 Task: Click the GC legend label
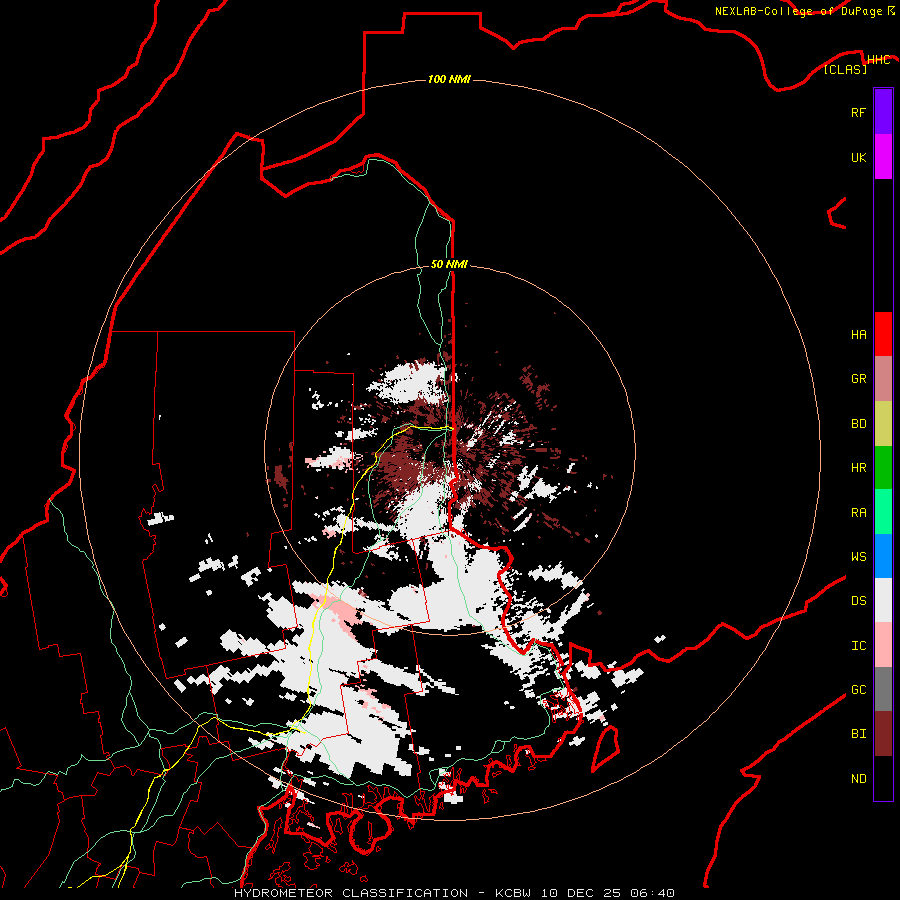[x=858, y=690]
